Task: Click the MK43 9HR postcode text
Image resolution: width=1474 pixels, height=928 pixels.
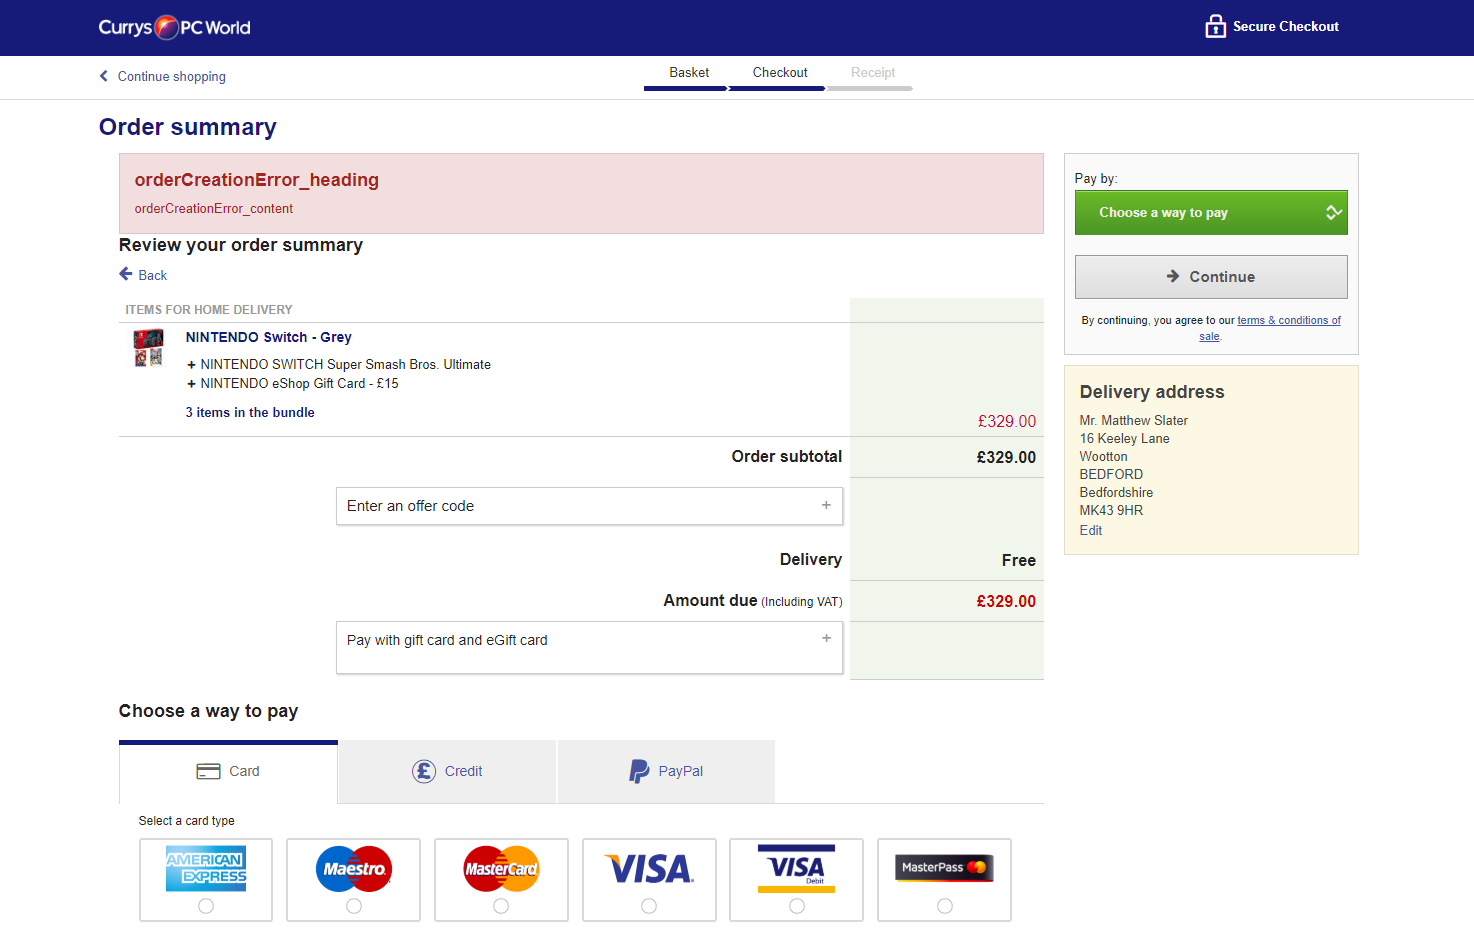Action: (1111, 510)
